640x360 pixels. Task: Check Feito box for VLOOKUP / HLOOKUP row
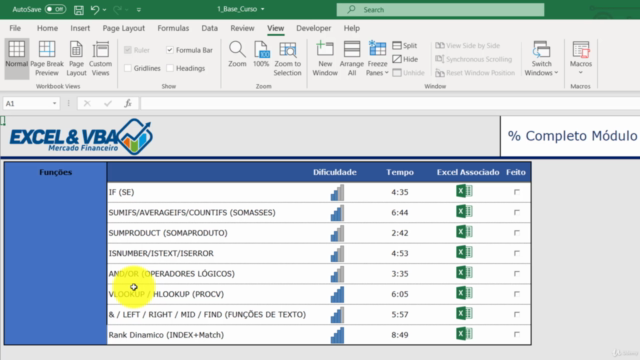517,294
